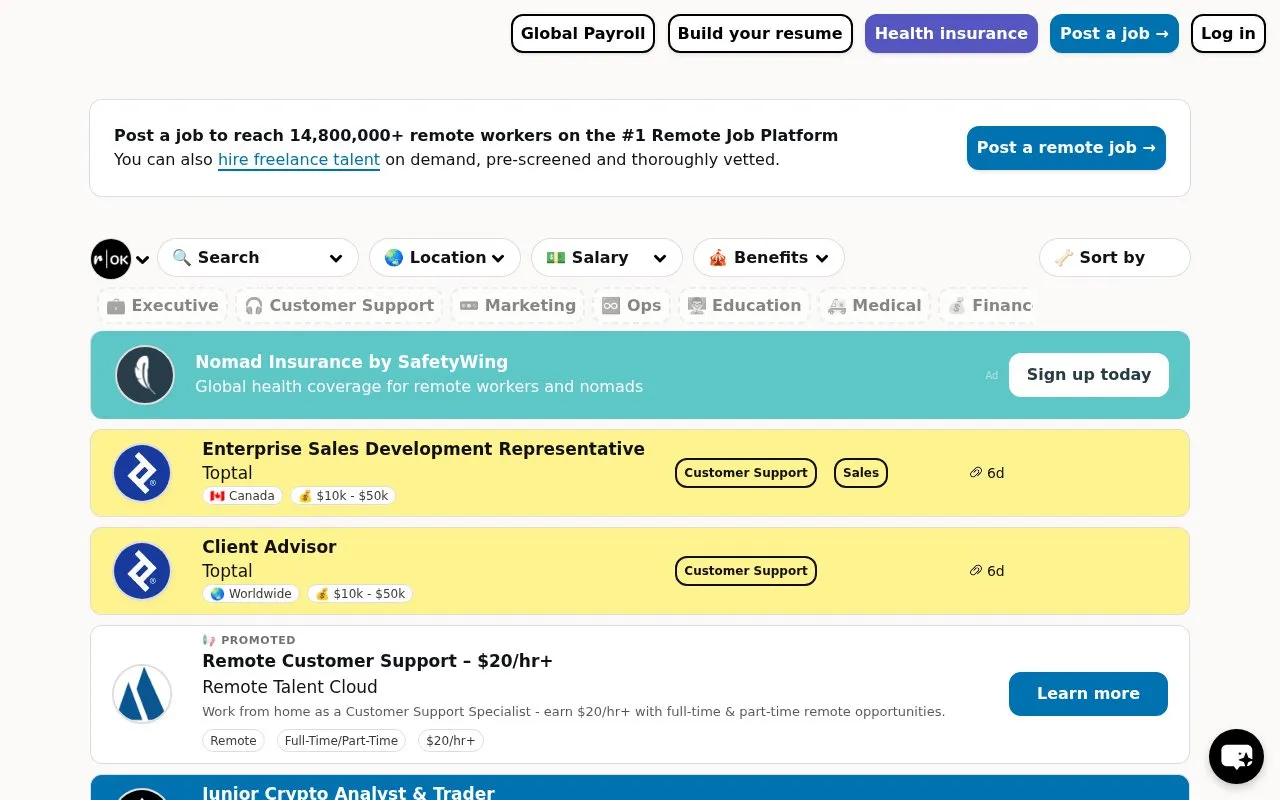Filter jobs by Education category
Screen dimensions: 1280x800
744,306
